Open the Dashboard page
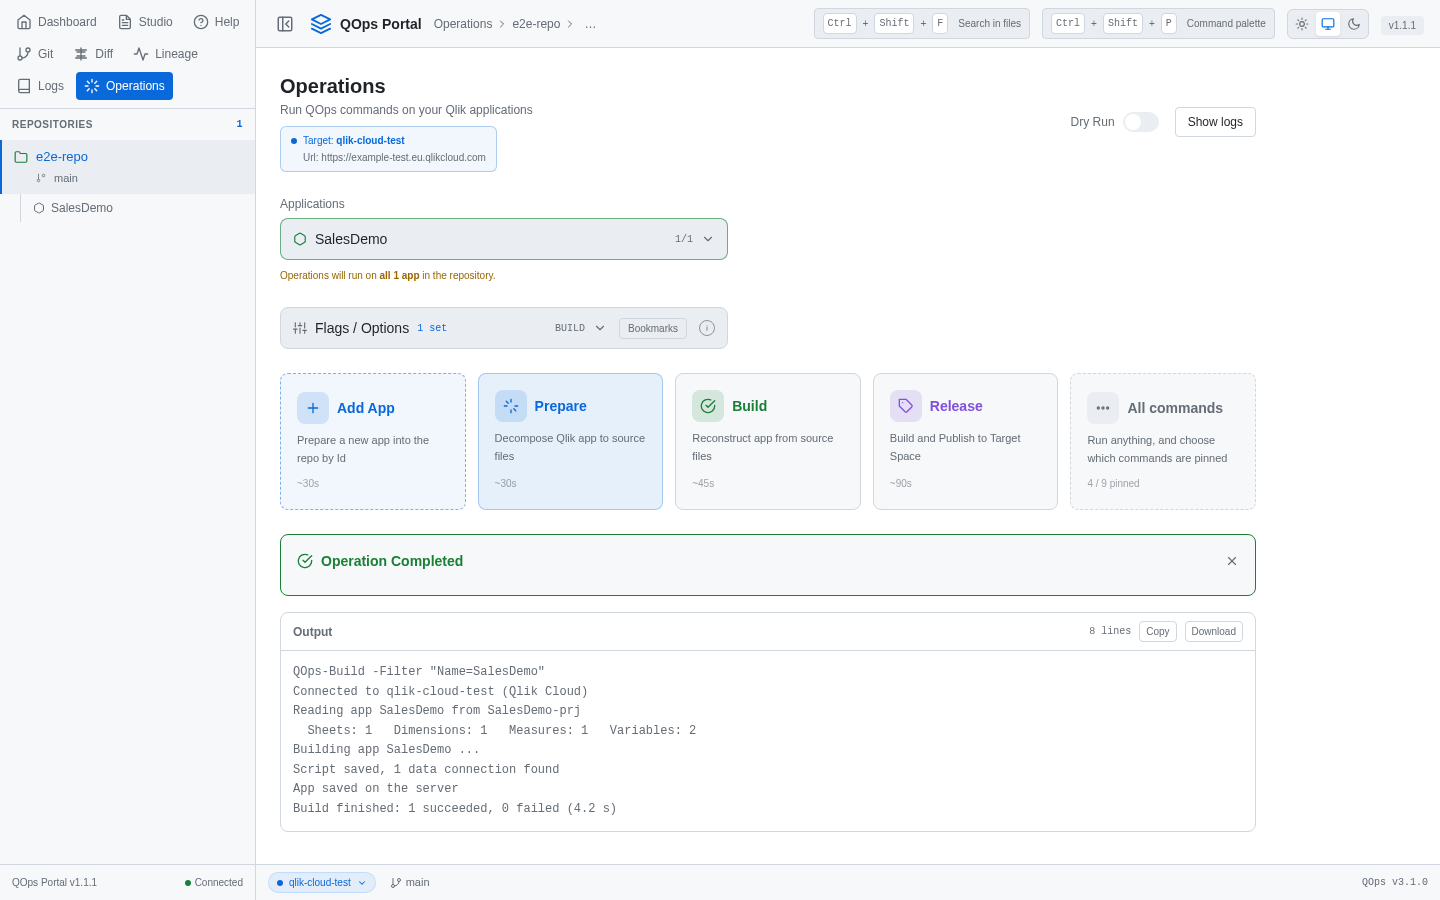1440x900 pixels. click(x=57, y=22)
